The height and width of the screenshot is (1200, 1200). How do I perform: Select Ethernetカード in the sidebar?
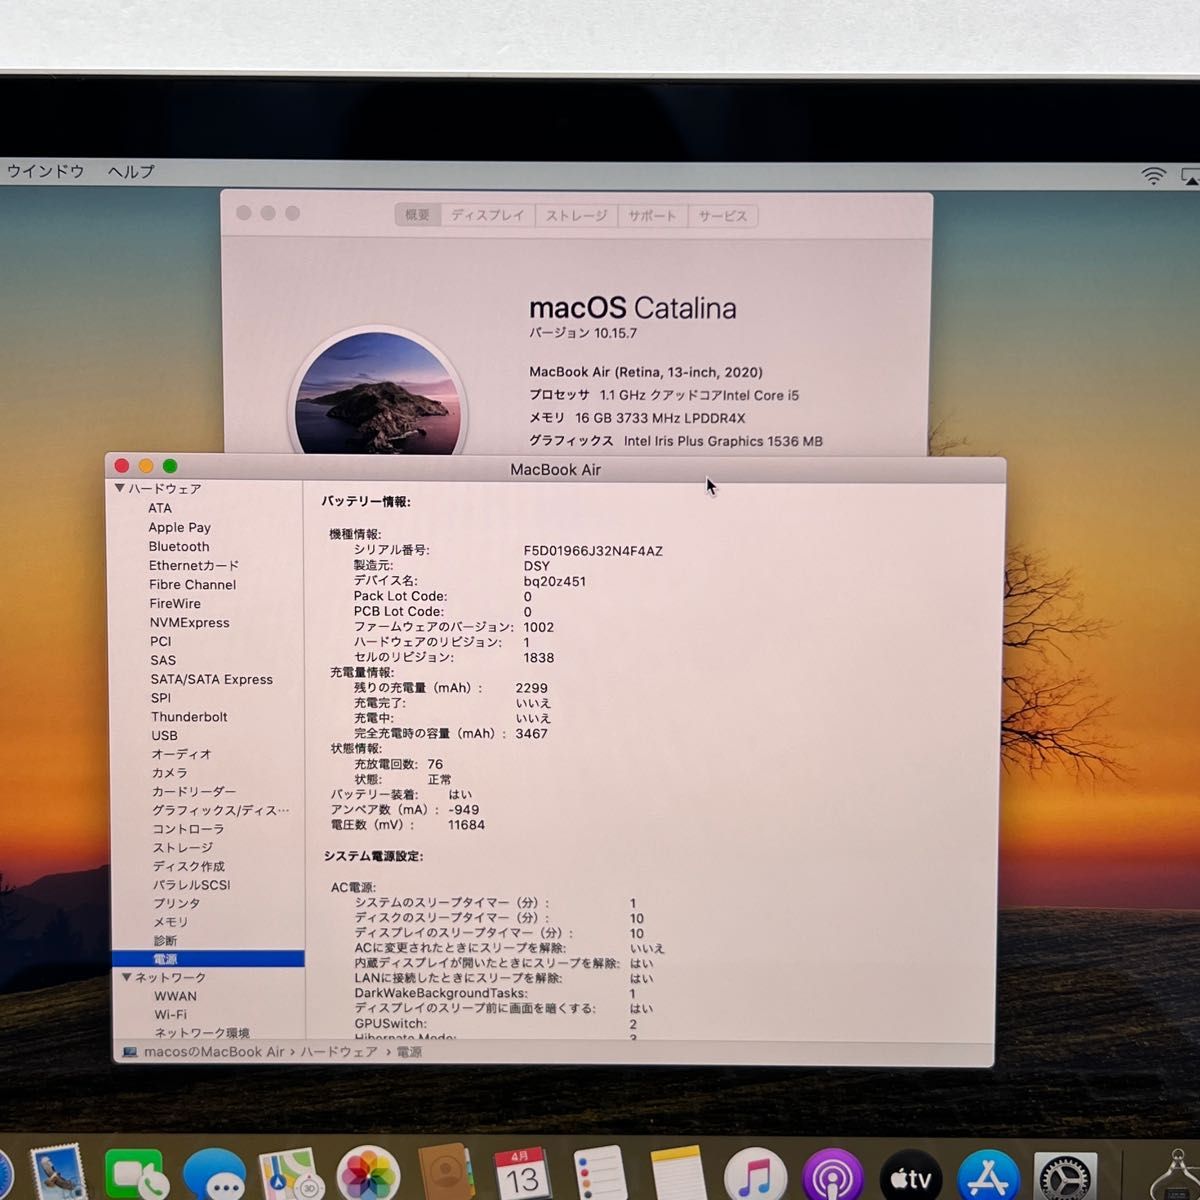point(194,565)
